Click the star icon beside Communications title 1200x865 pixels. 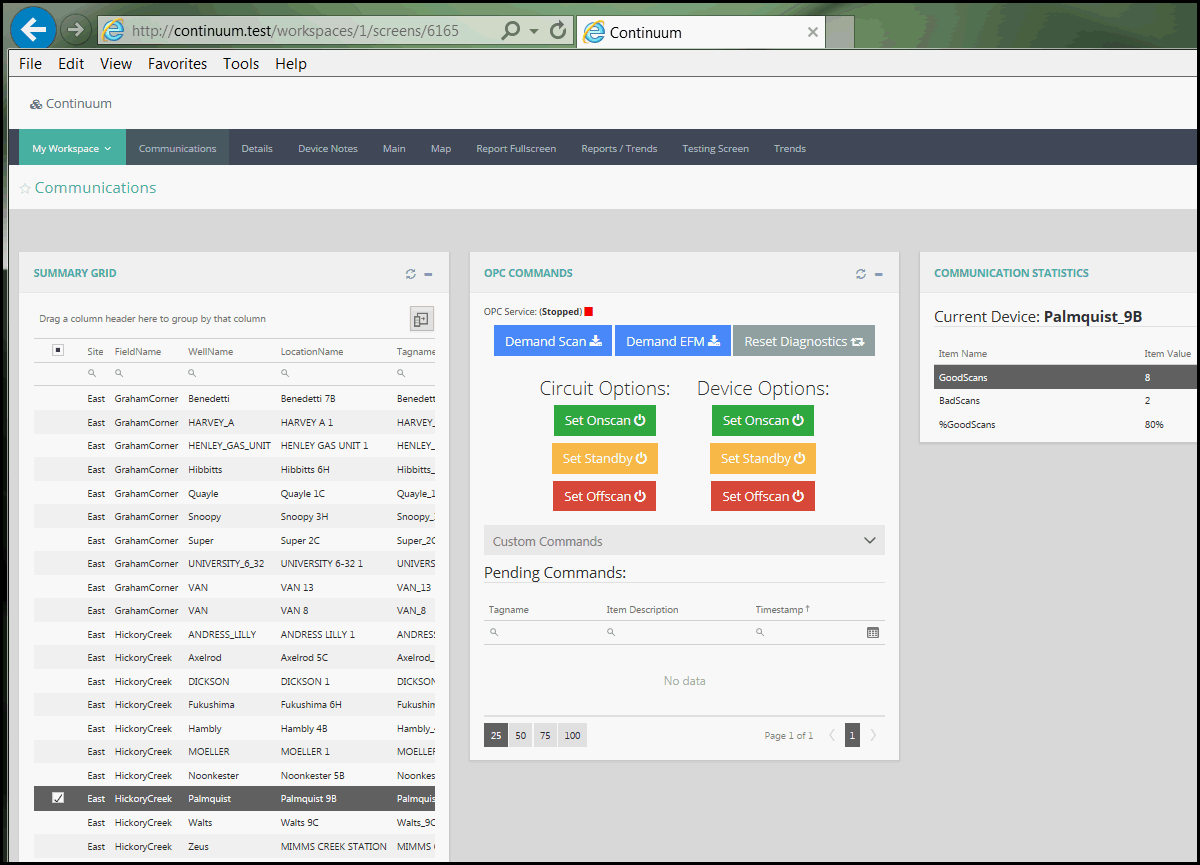click(25, 189)
